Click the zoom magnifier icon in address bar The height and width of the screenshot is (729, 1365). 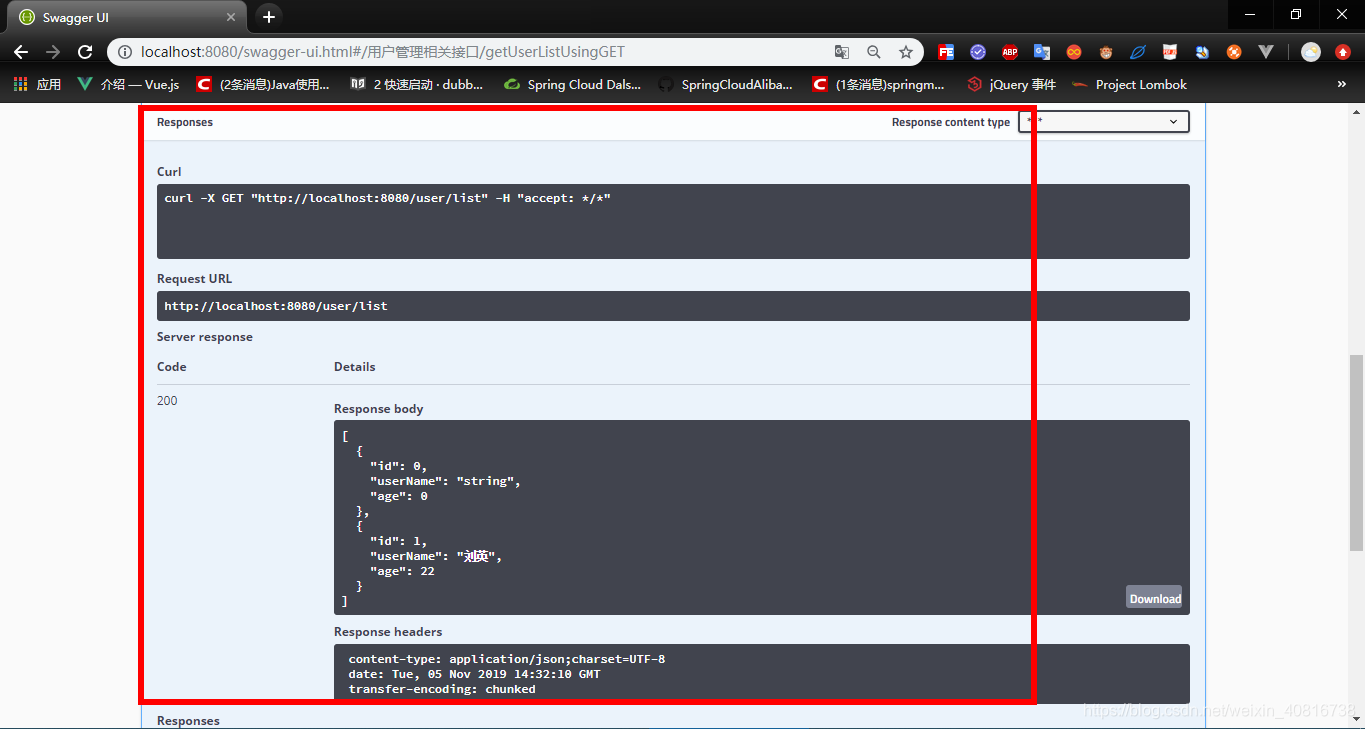pyautogui.click(x=874, y=52)
